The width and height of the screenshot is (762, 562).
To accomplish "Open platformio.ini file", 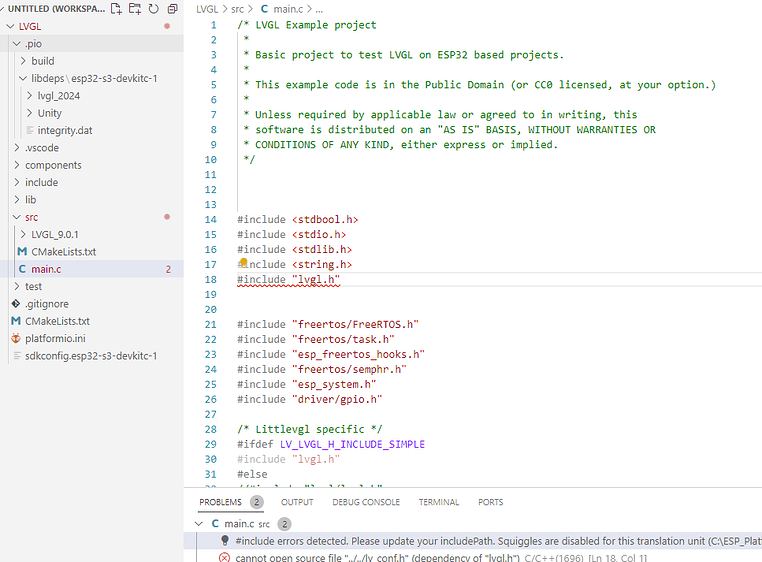I will (92, 338).
